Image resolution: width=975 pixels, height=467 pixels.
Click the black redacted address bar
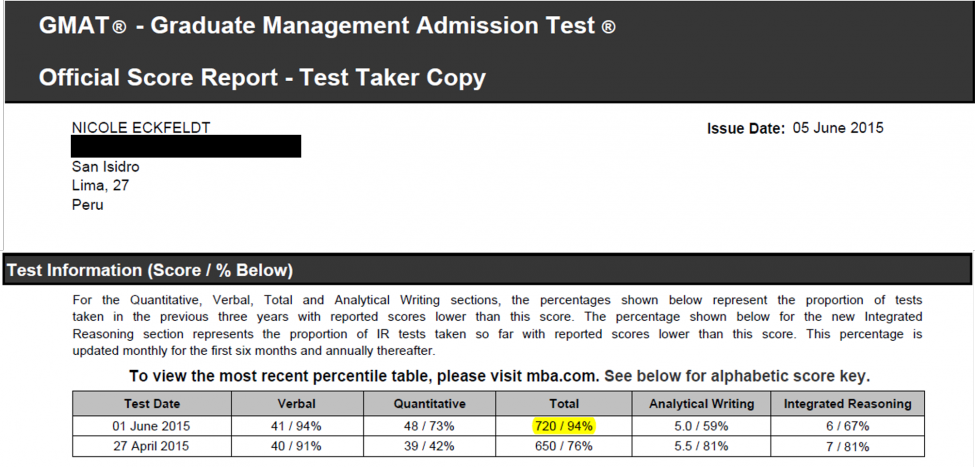click(186, 147)
